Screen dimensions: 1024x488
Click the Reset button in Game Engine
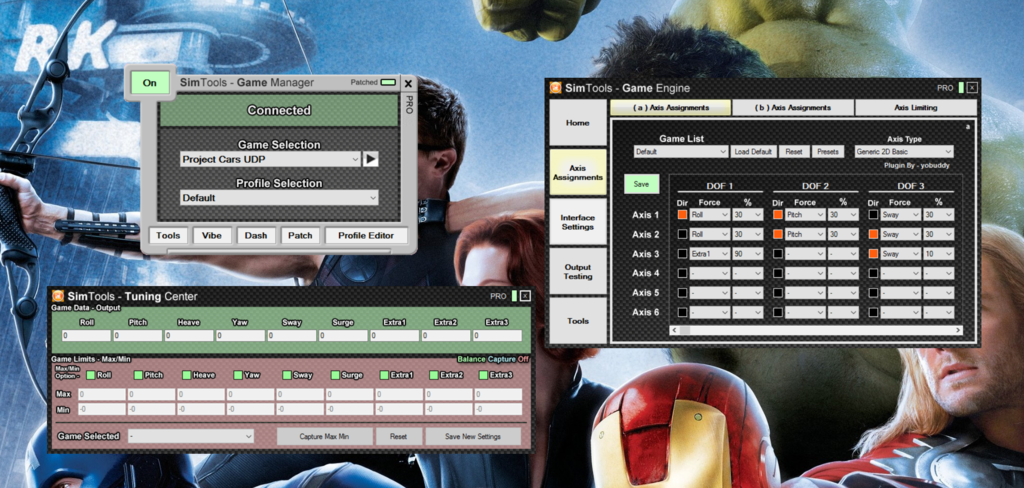pyautogui.click(x=793, y=152)
